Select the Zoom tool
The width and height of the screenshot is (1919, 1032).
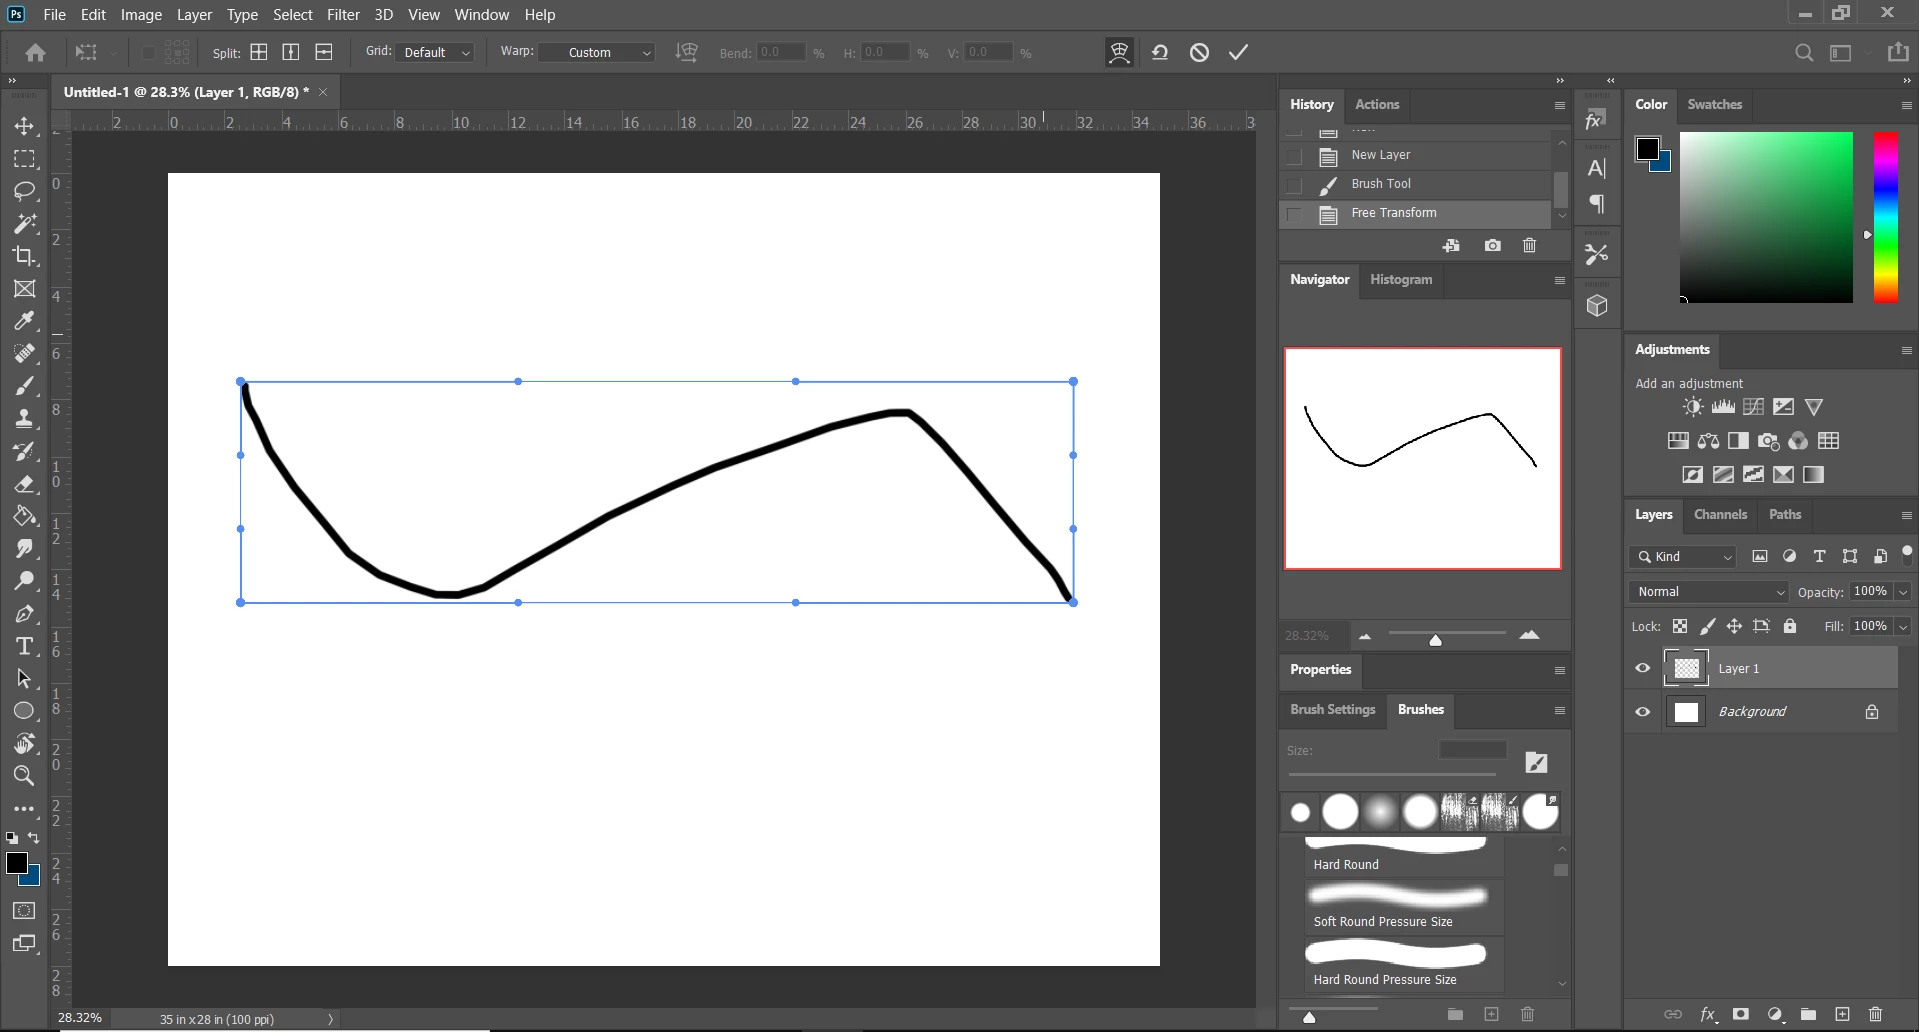pos(24,776)
